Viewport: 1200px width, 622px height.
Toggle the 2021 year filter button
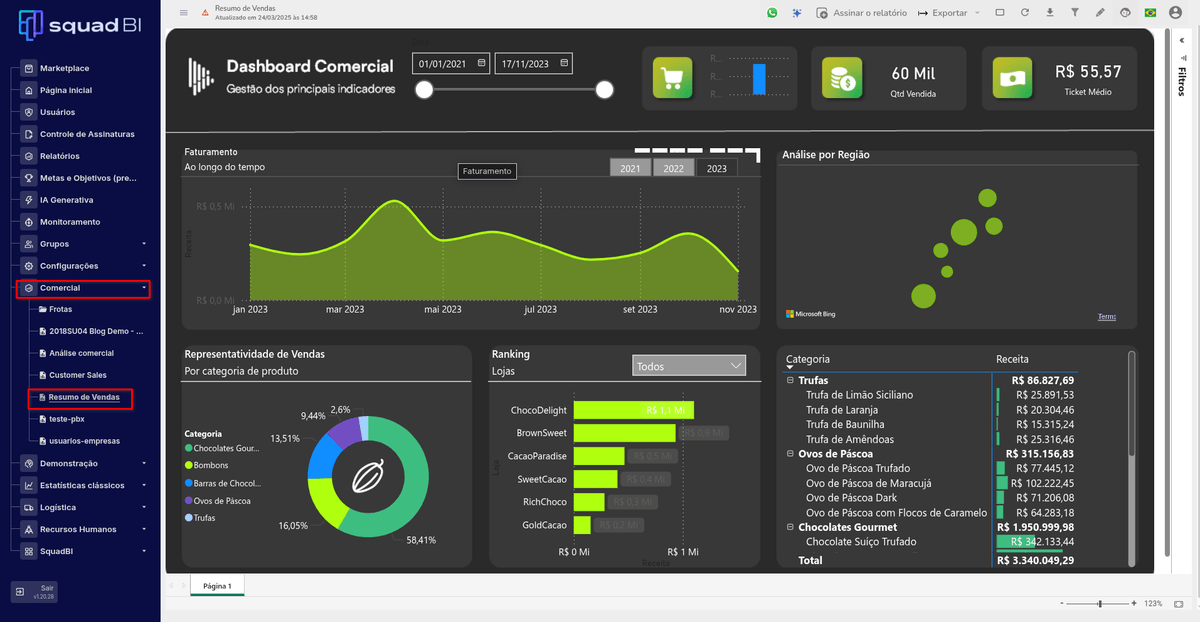pyautogui.click(x=630, y=168)
